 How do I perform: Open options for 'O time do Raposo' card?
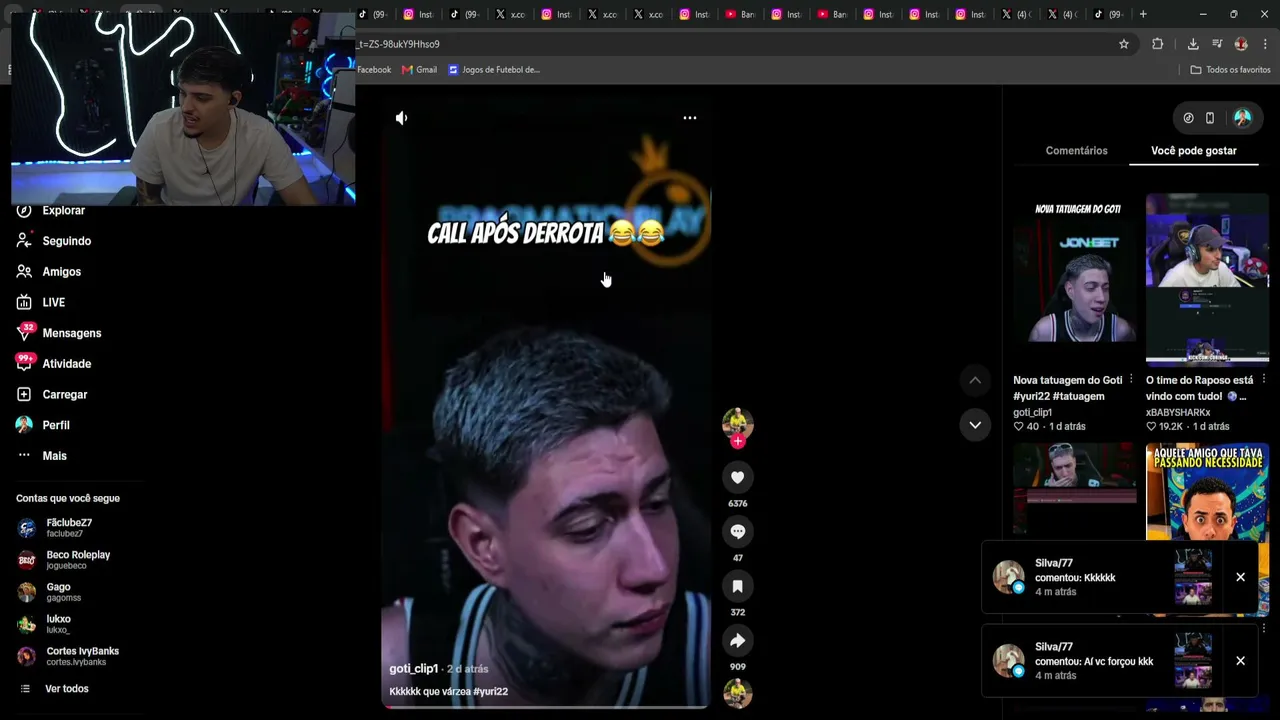point(1264,380)
